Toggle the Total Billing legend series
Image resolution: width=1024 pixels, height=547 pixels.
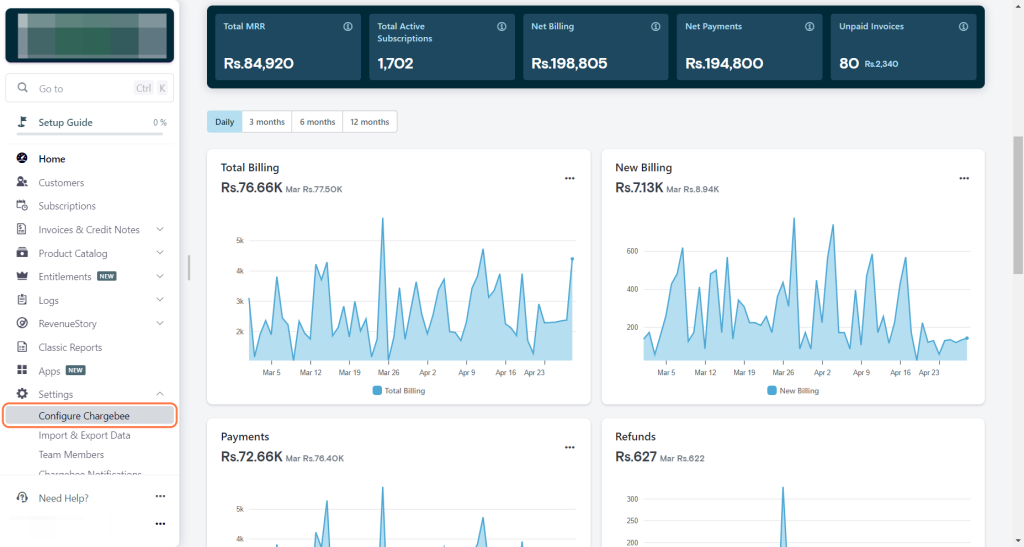tap(399, 390)
